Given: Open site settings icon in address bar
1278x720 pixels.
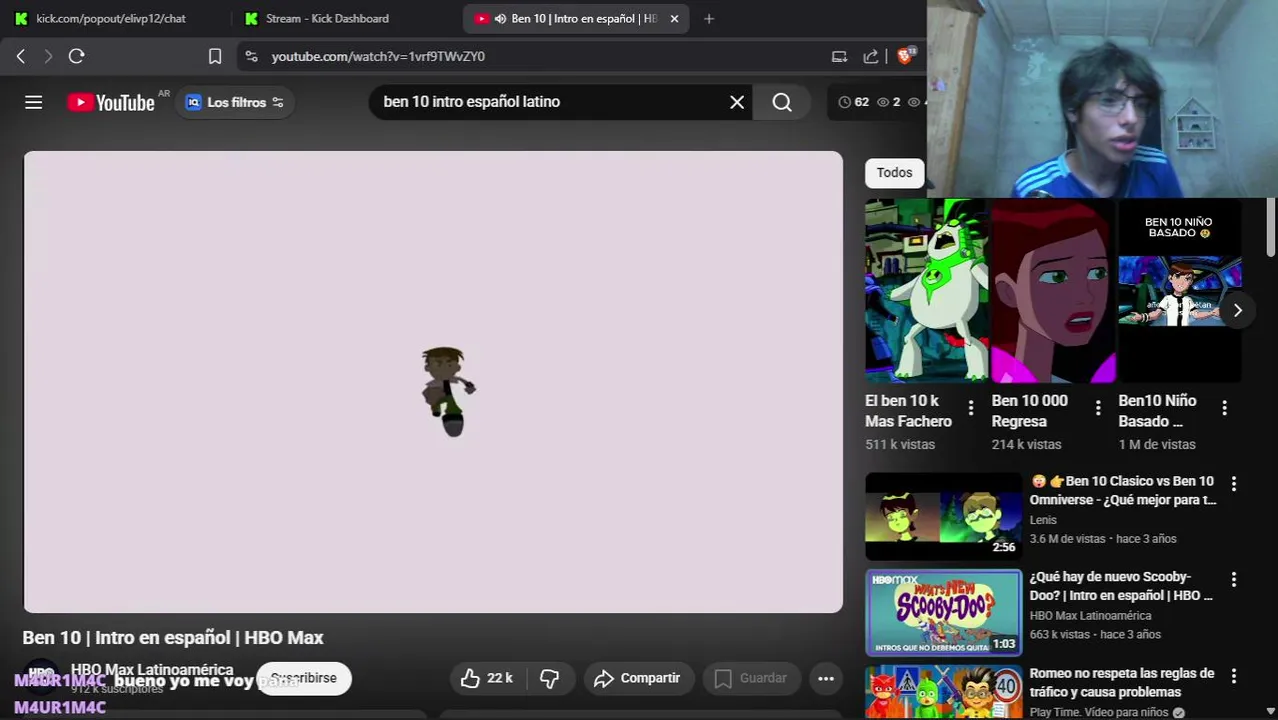Looking at the screenshot, I should [x=251, y=56].
